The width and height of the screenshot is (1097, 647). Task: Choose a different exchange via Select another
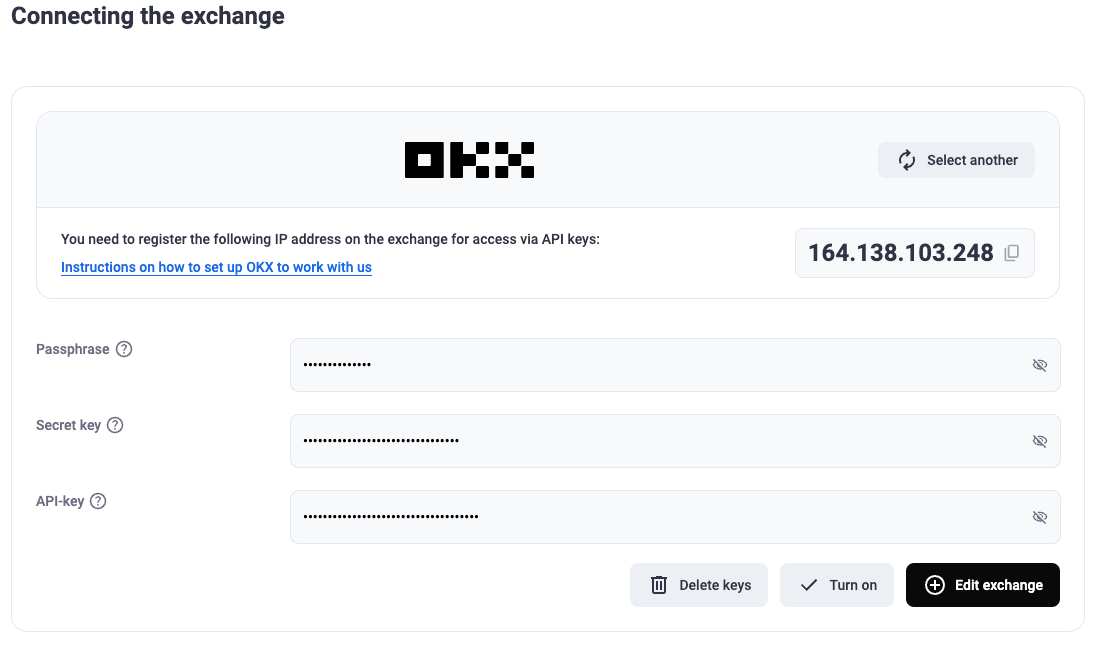point(956,160)
